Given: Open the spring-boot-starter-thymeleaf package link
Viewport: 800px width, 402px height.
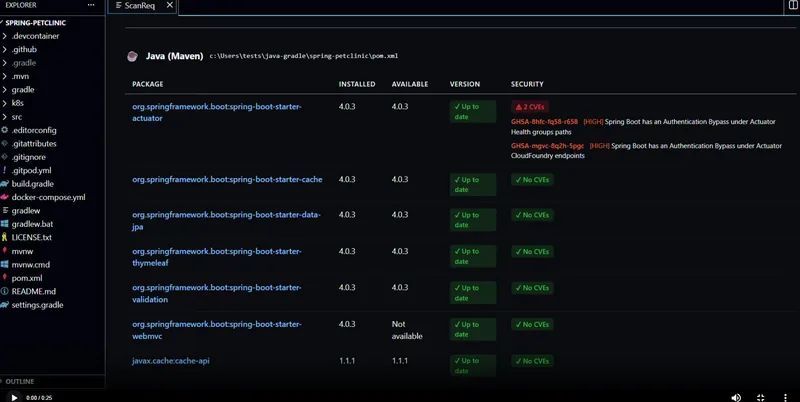Looking at the screenshot, I should pos(217,257).
